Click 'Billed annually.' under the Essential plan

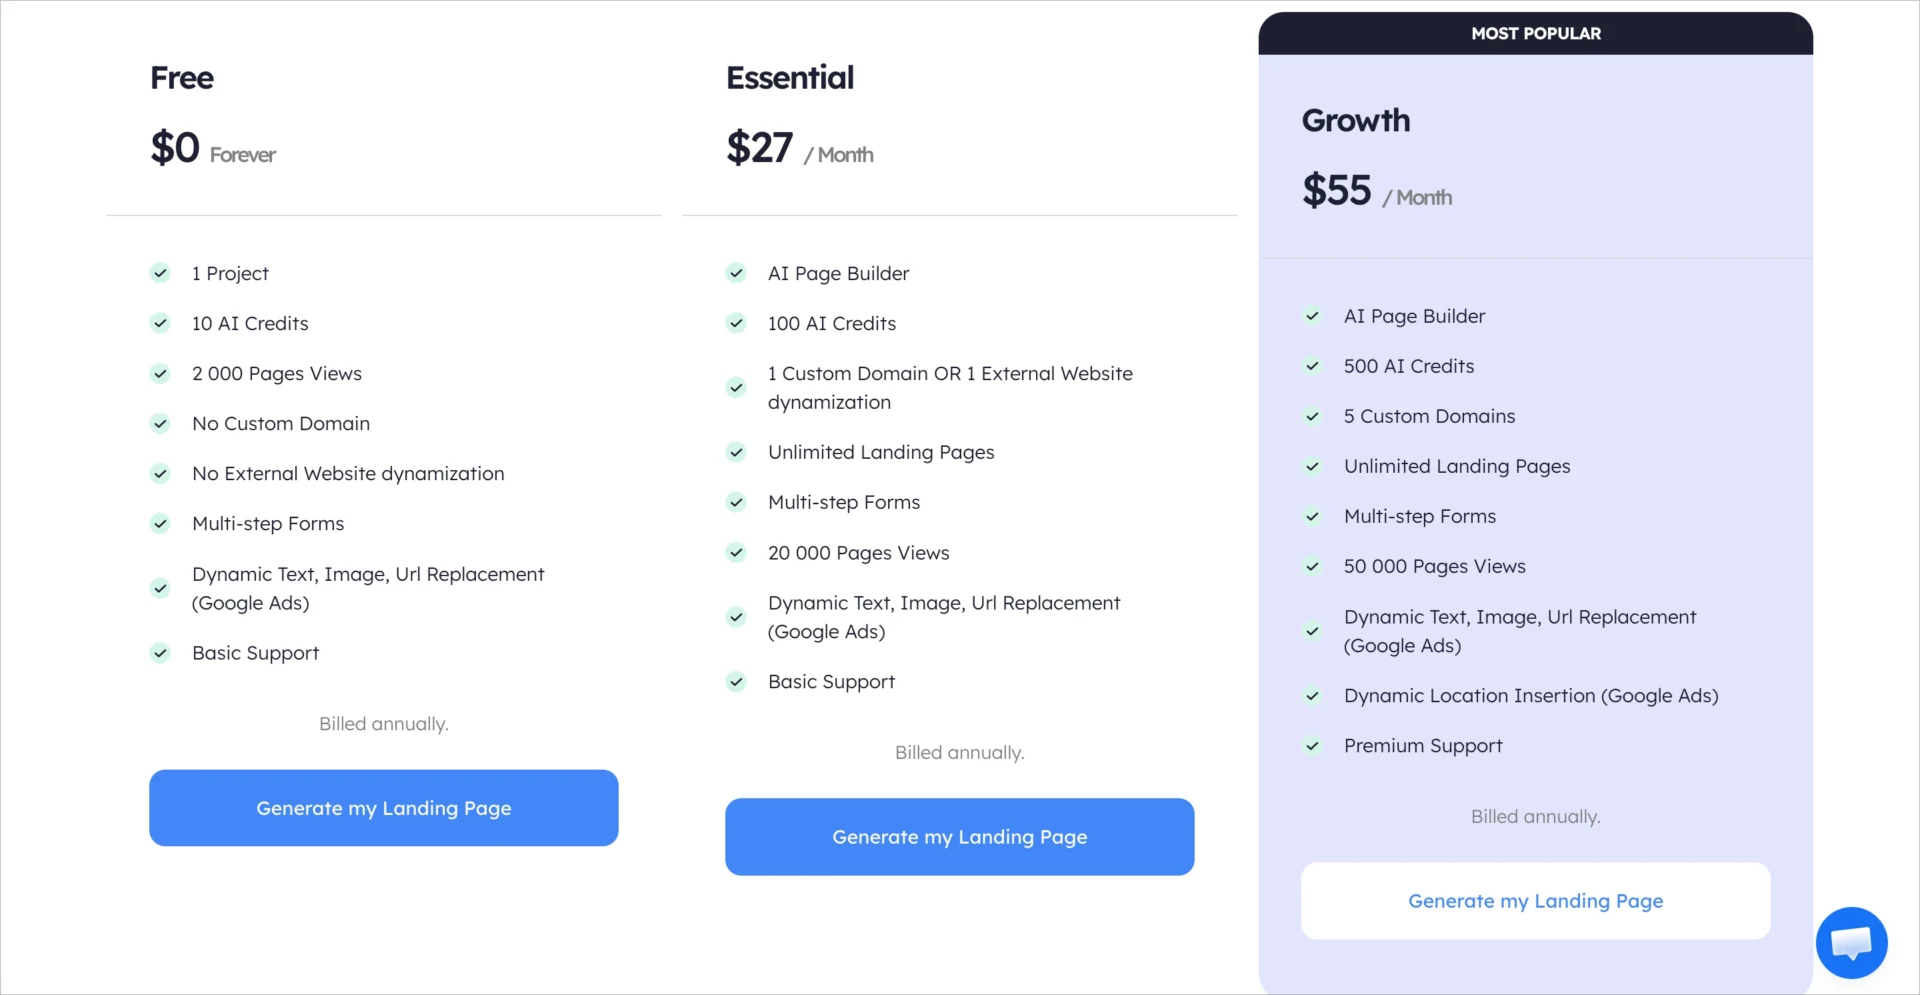pos(959,752)
